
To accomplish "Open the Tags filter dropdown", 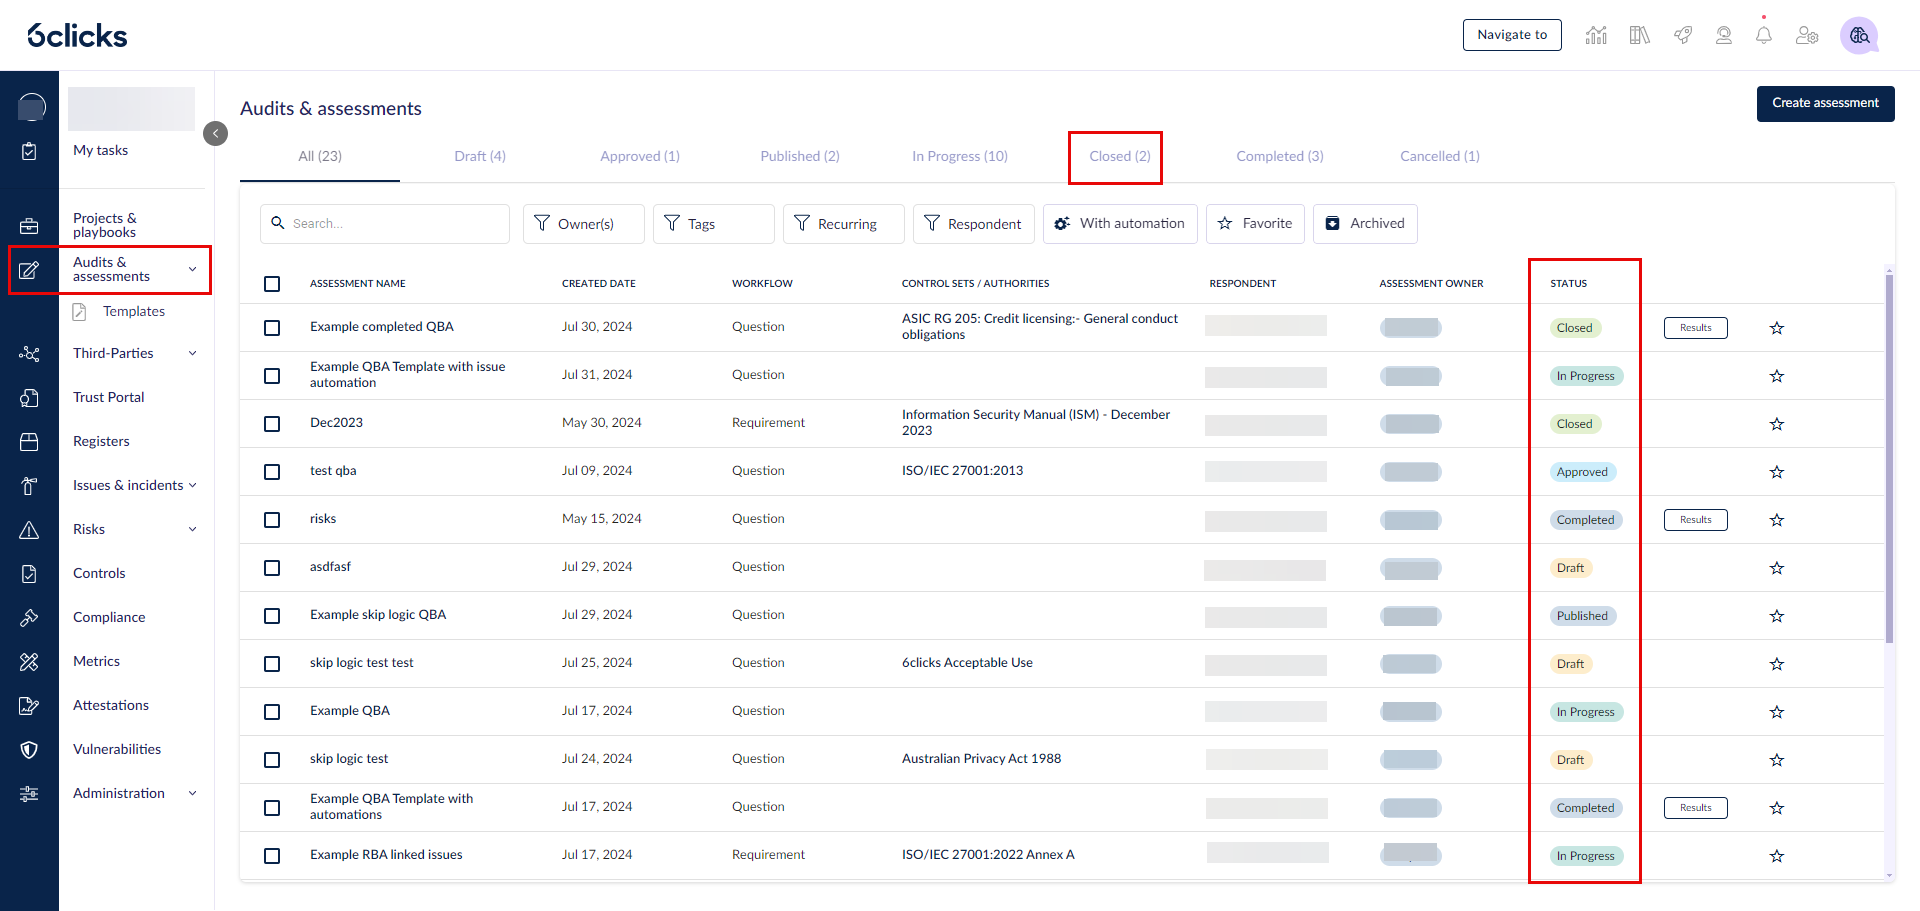I will point(714,224).
